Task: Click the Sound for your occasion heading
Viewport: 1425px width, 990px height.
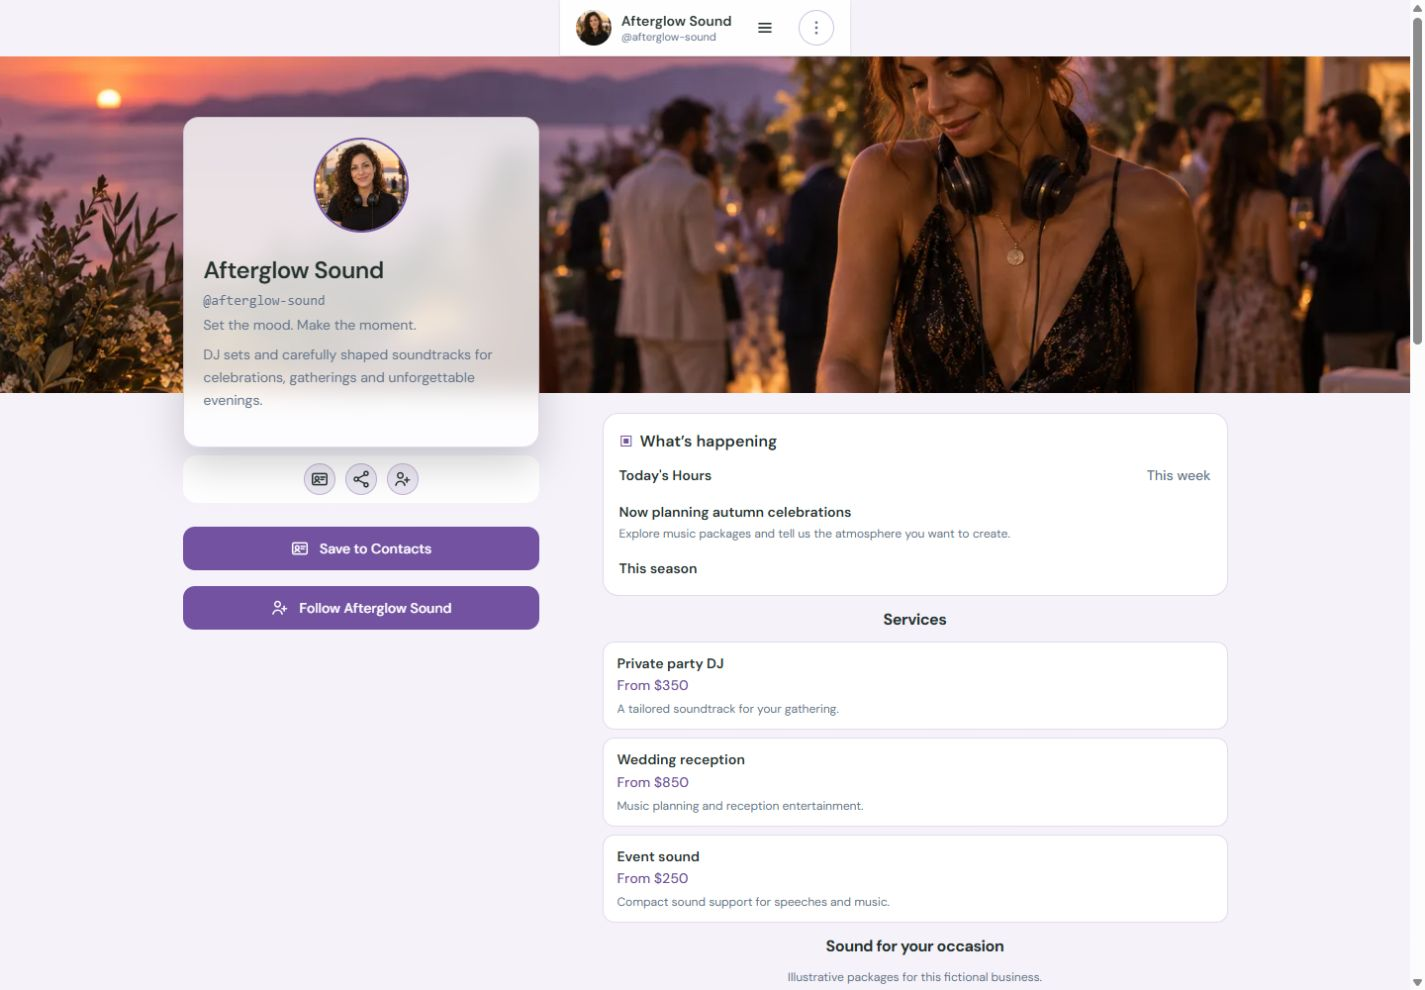Action: (914, 946)
